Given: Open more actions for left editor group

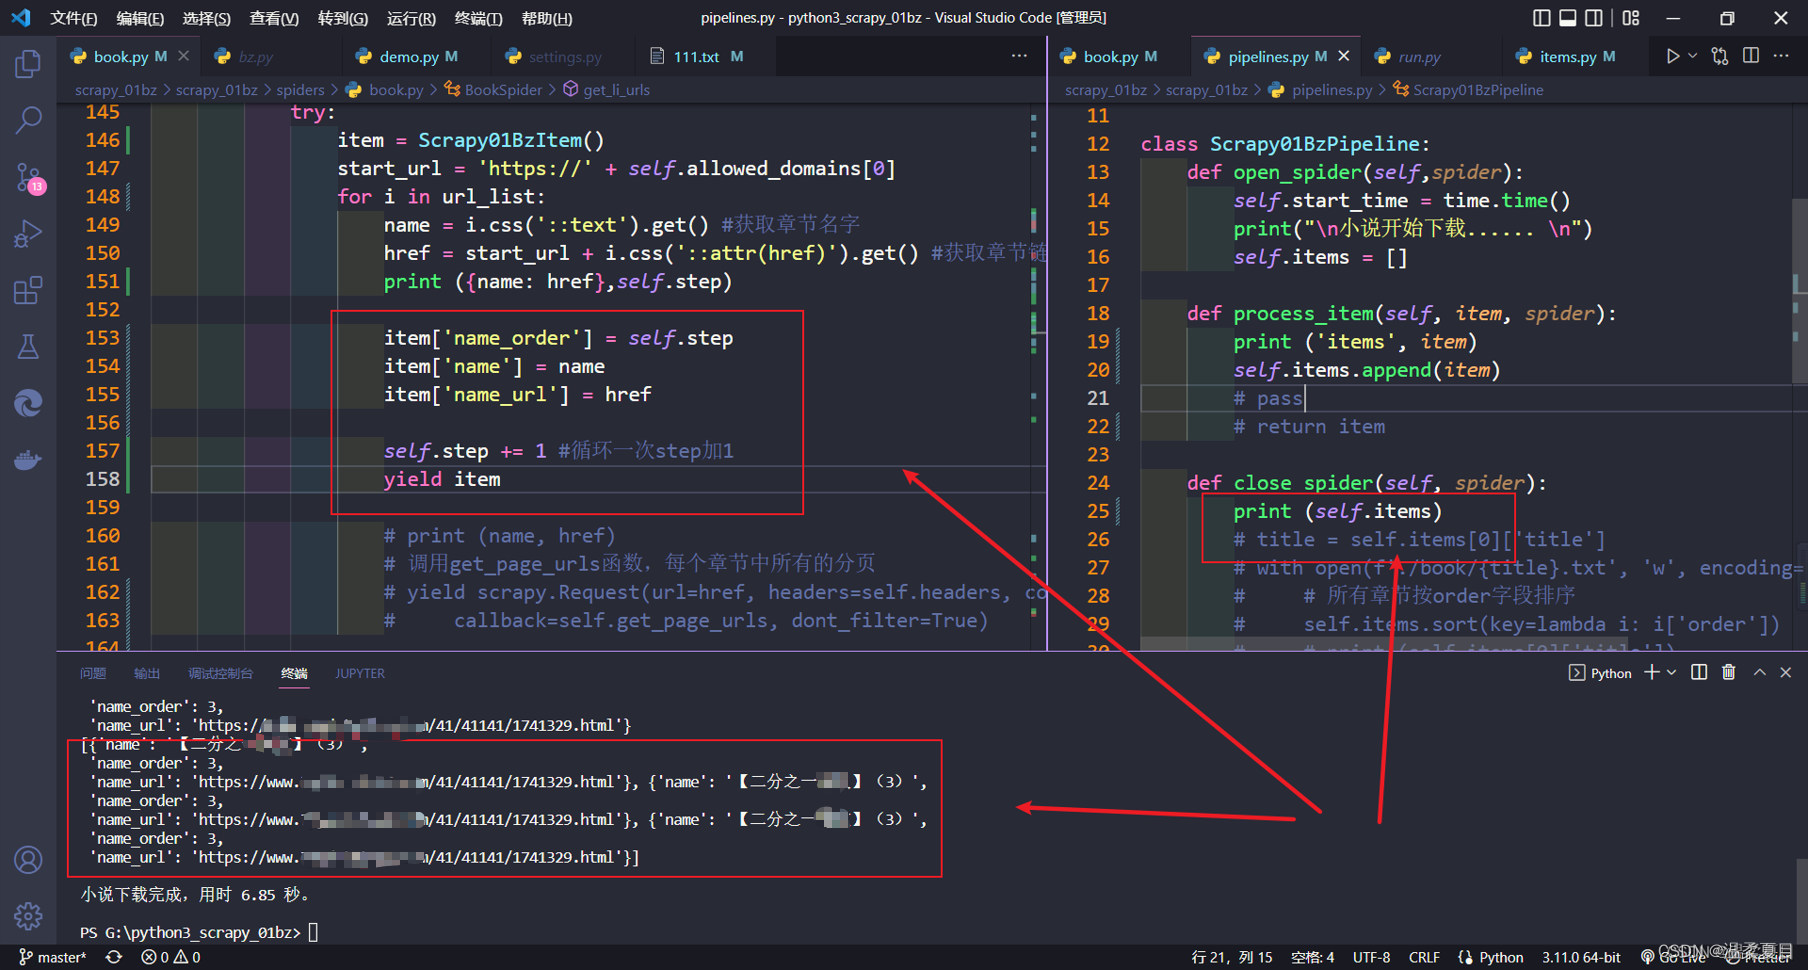Looking at the screenshot, I should (1019, 56).
